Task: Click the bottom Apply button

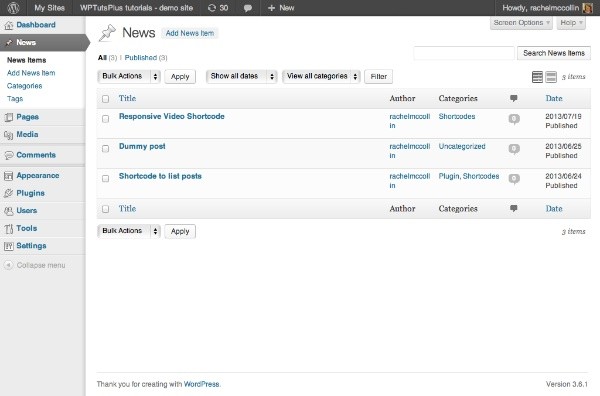Action: pyautogui.click(x=180, y=231)
